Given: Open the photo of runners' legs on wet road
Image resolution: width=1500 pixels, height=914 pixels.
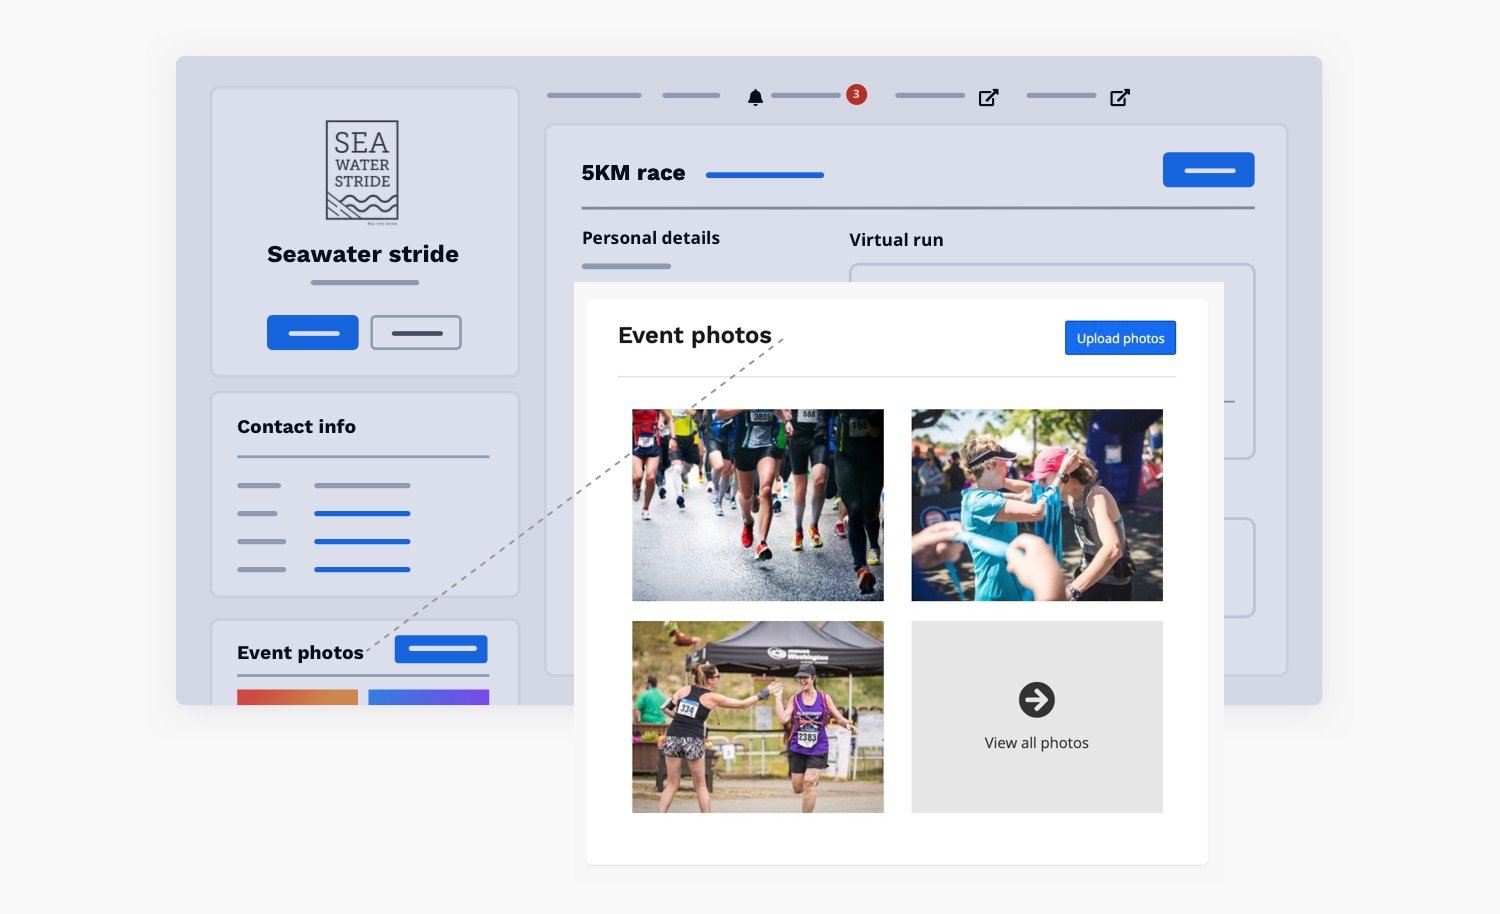Looking at the screenshot, I should pyautogui.click(x=757, y=505).
